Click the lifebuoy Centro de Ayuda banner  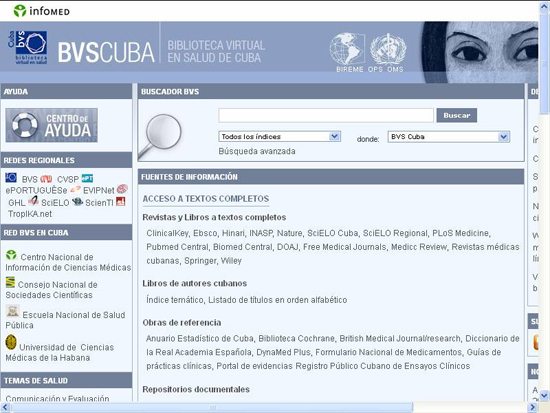(x=52, y=125)
